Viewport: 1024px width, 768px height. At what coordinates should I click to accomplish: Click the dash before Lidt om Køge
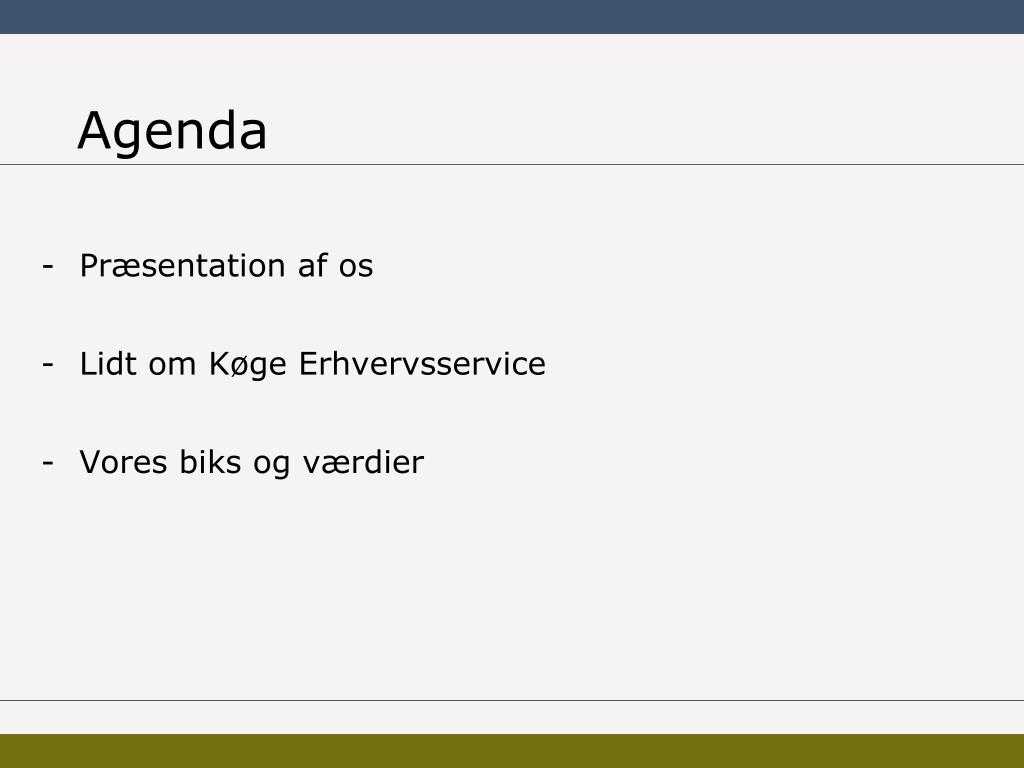[x=48, y=364]
